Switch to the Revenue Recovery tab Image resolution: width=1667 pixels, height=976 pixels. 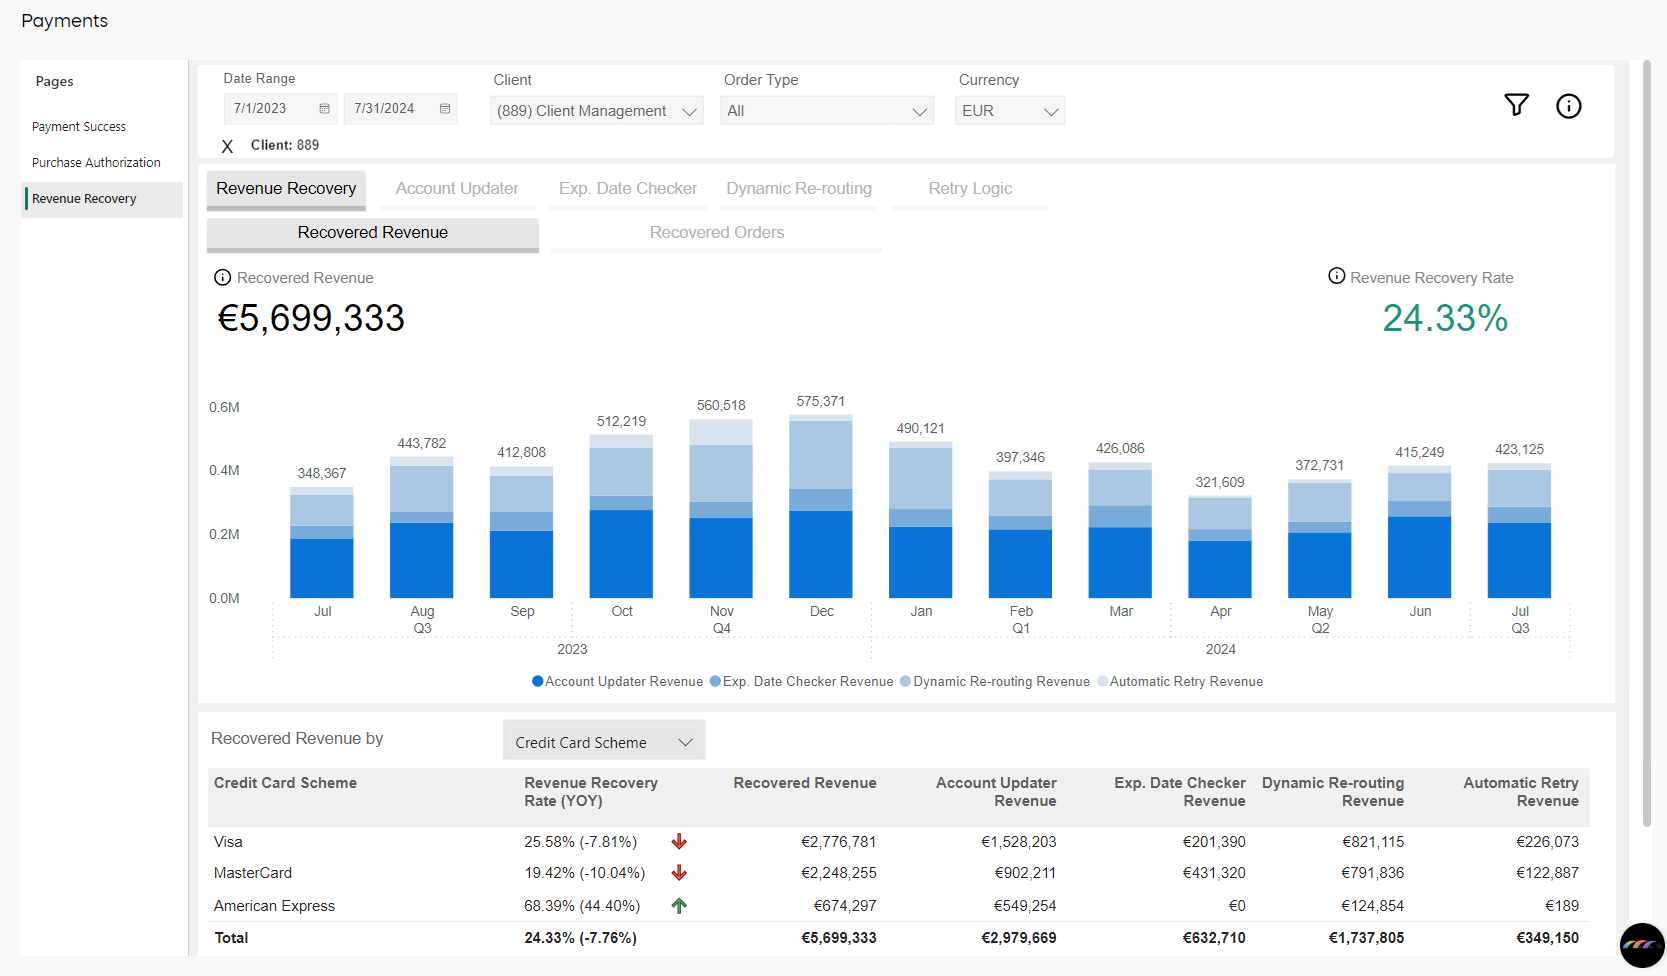tap(286, 188)
